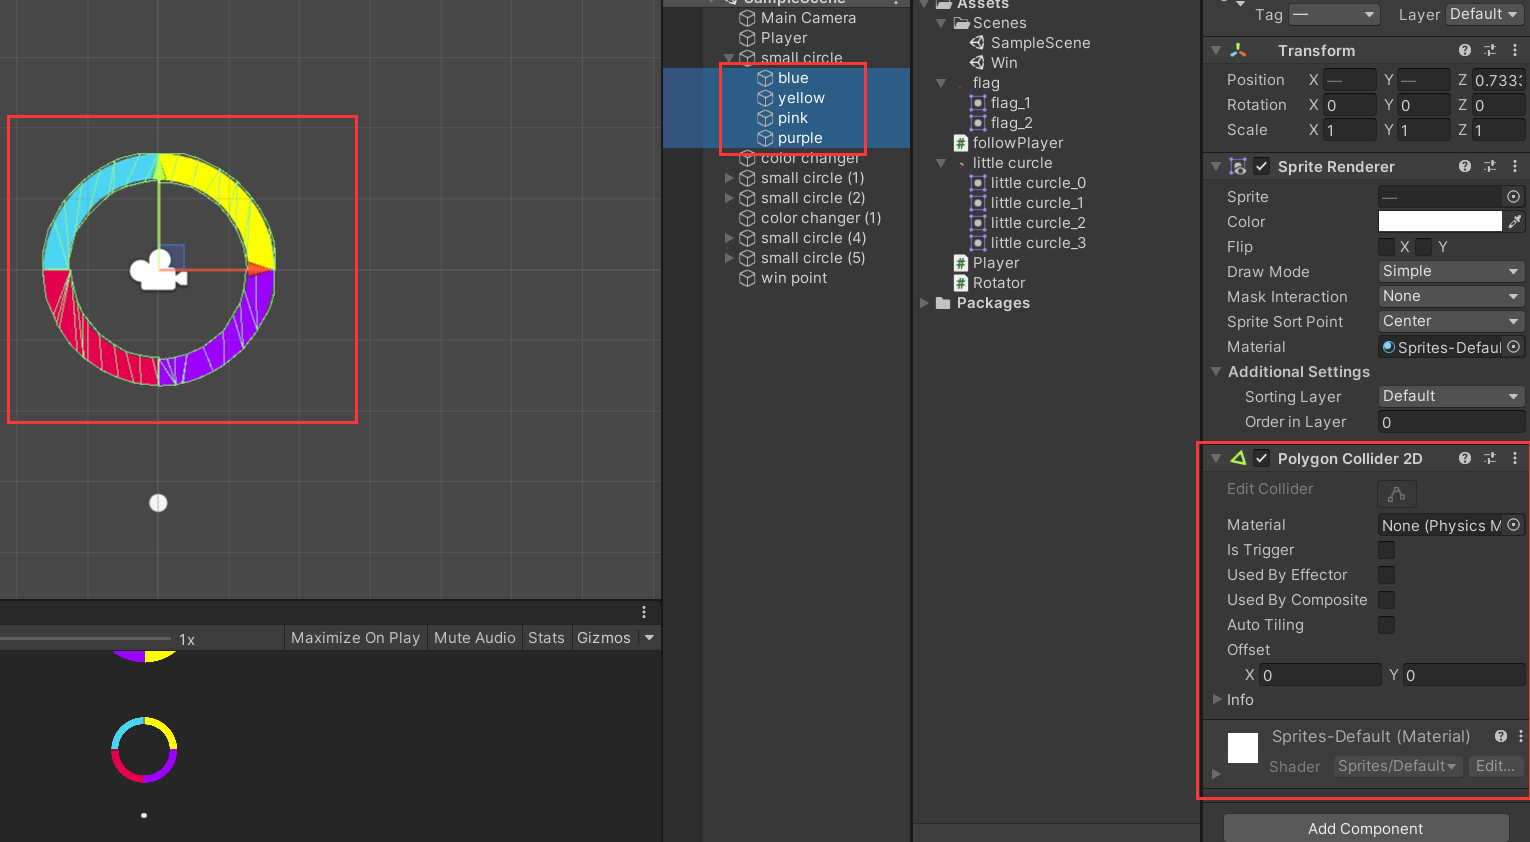
Task: Open Sprites-Default material kebab menu
Action: pyautogui.click(x=1521, y=736)
